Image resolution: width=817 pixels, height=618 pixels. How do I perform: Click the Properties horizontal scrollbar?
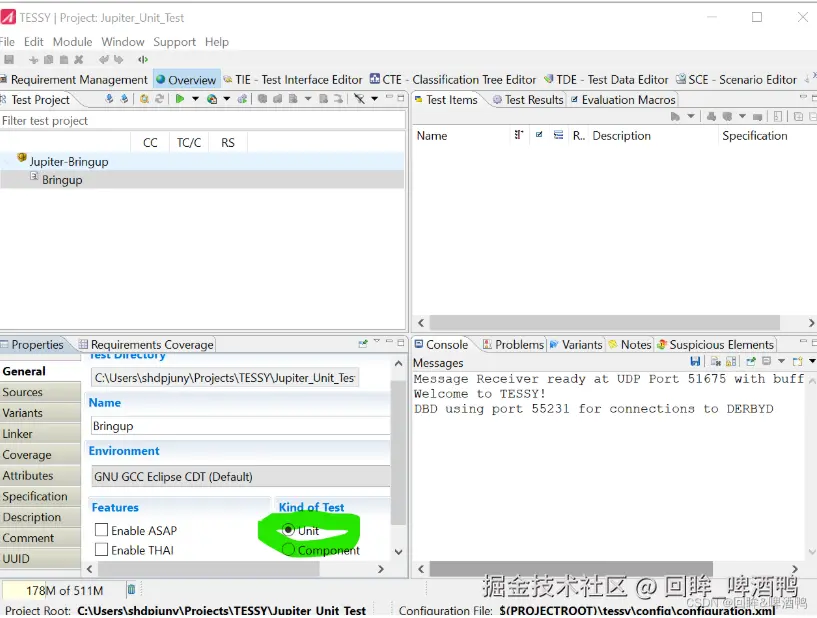tap(209, 568)
